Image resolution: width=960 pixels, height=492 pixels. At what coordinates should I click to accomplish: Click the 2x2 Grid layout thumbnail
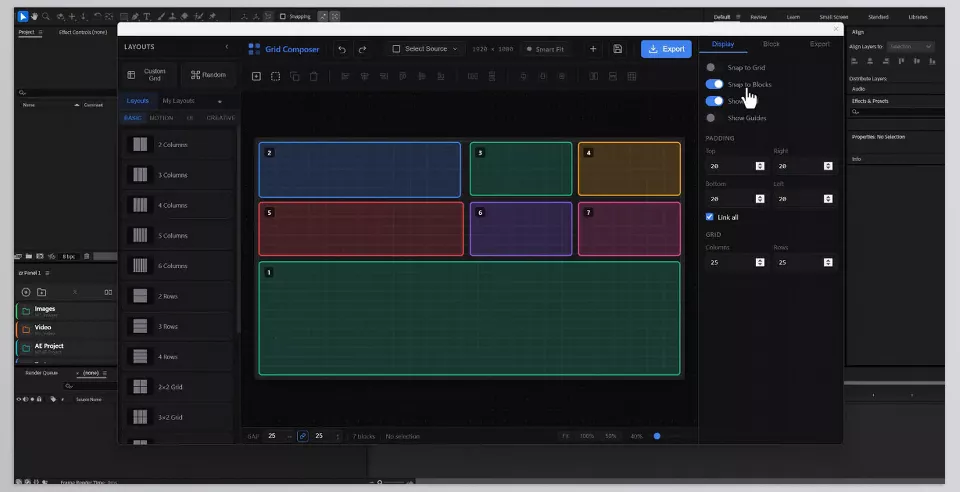140,387
